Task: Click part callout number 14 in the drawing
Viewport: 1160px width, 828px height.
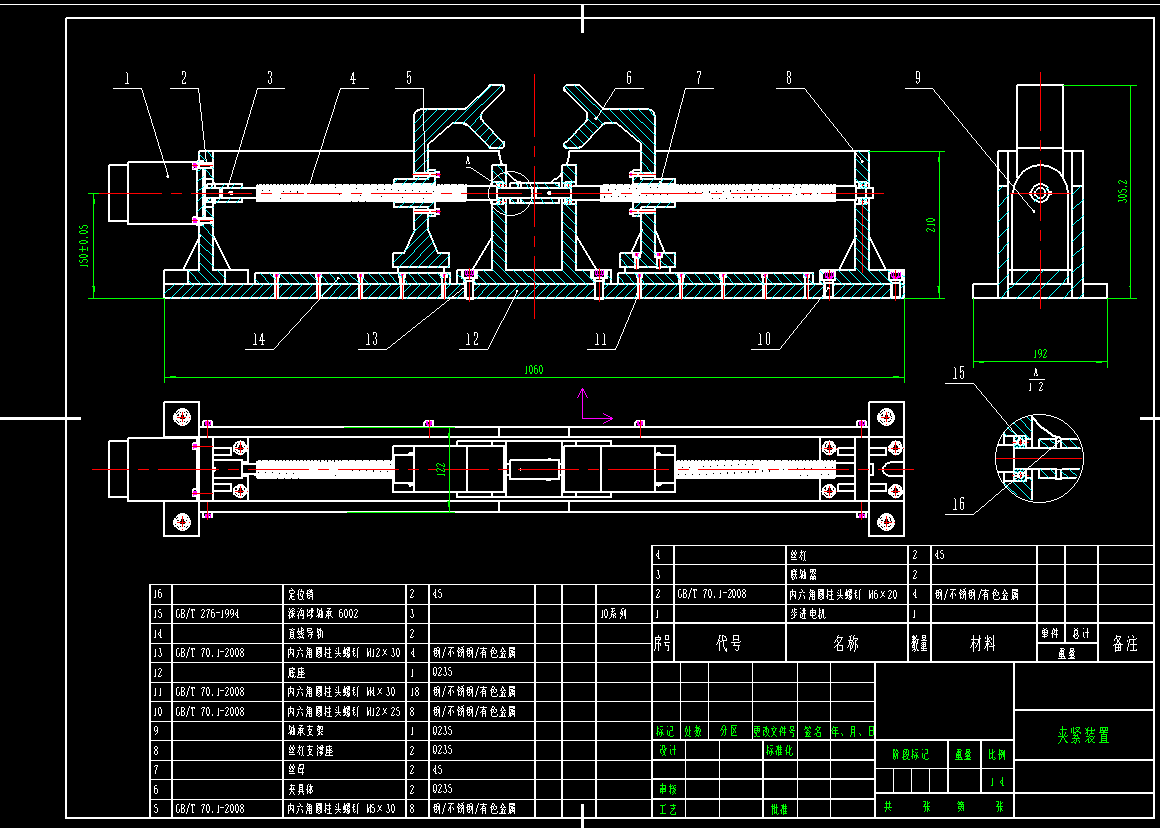Action: (x=258, y=339)
